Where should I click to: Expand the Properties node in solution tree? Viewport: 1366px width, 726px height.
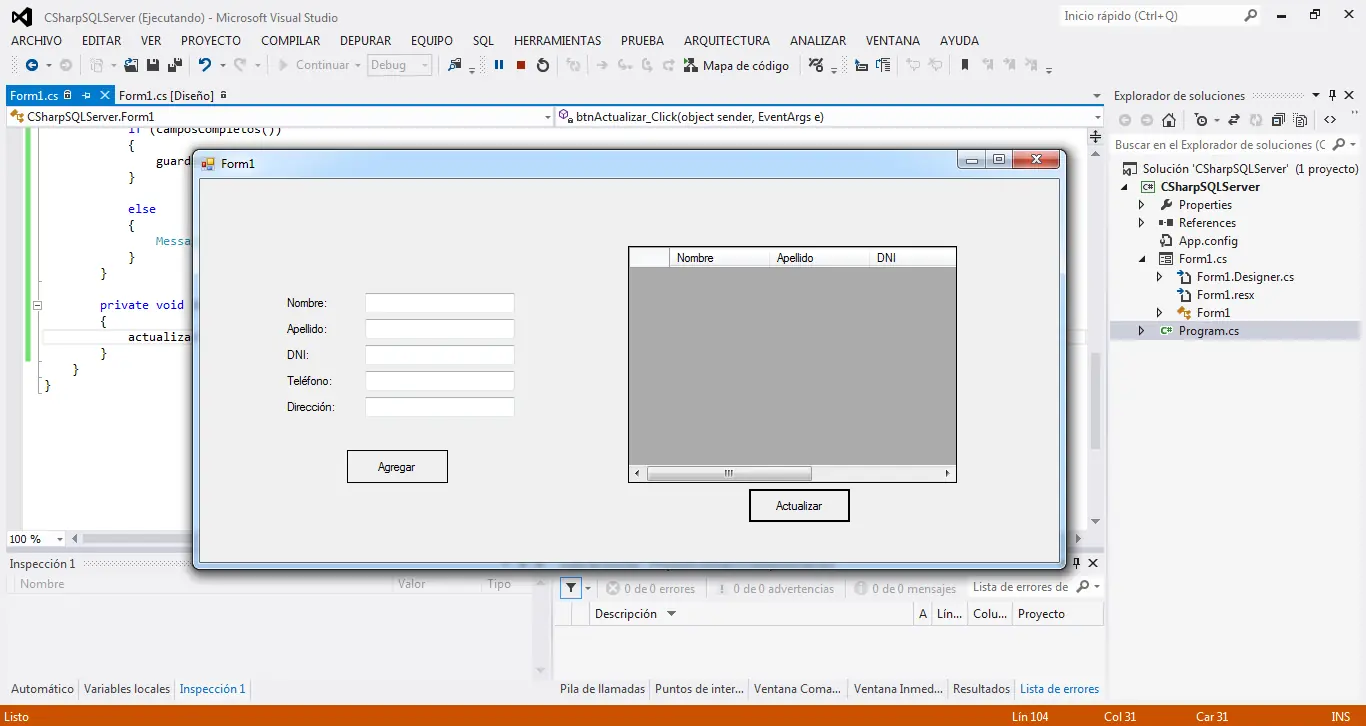pos(1141,205)
